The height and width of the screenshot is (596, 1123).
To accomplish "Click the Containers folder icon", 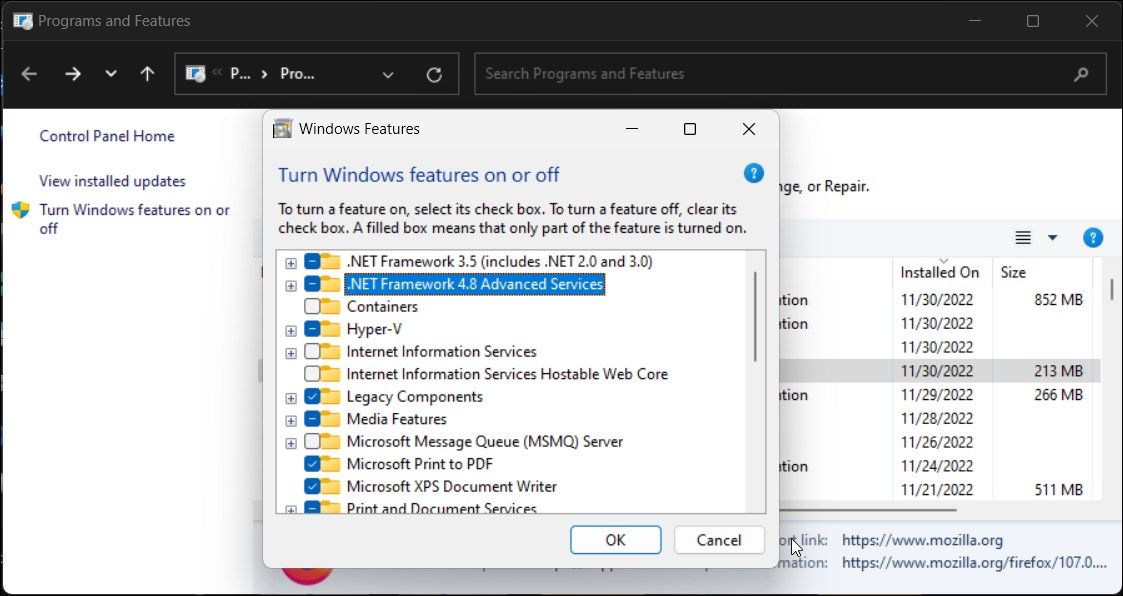I will click(x=330, y=307).
